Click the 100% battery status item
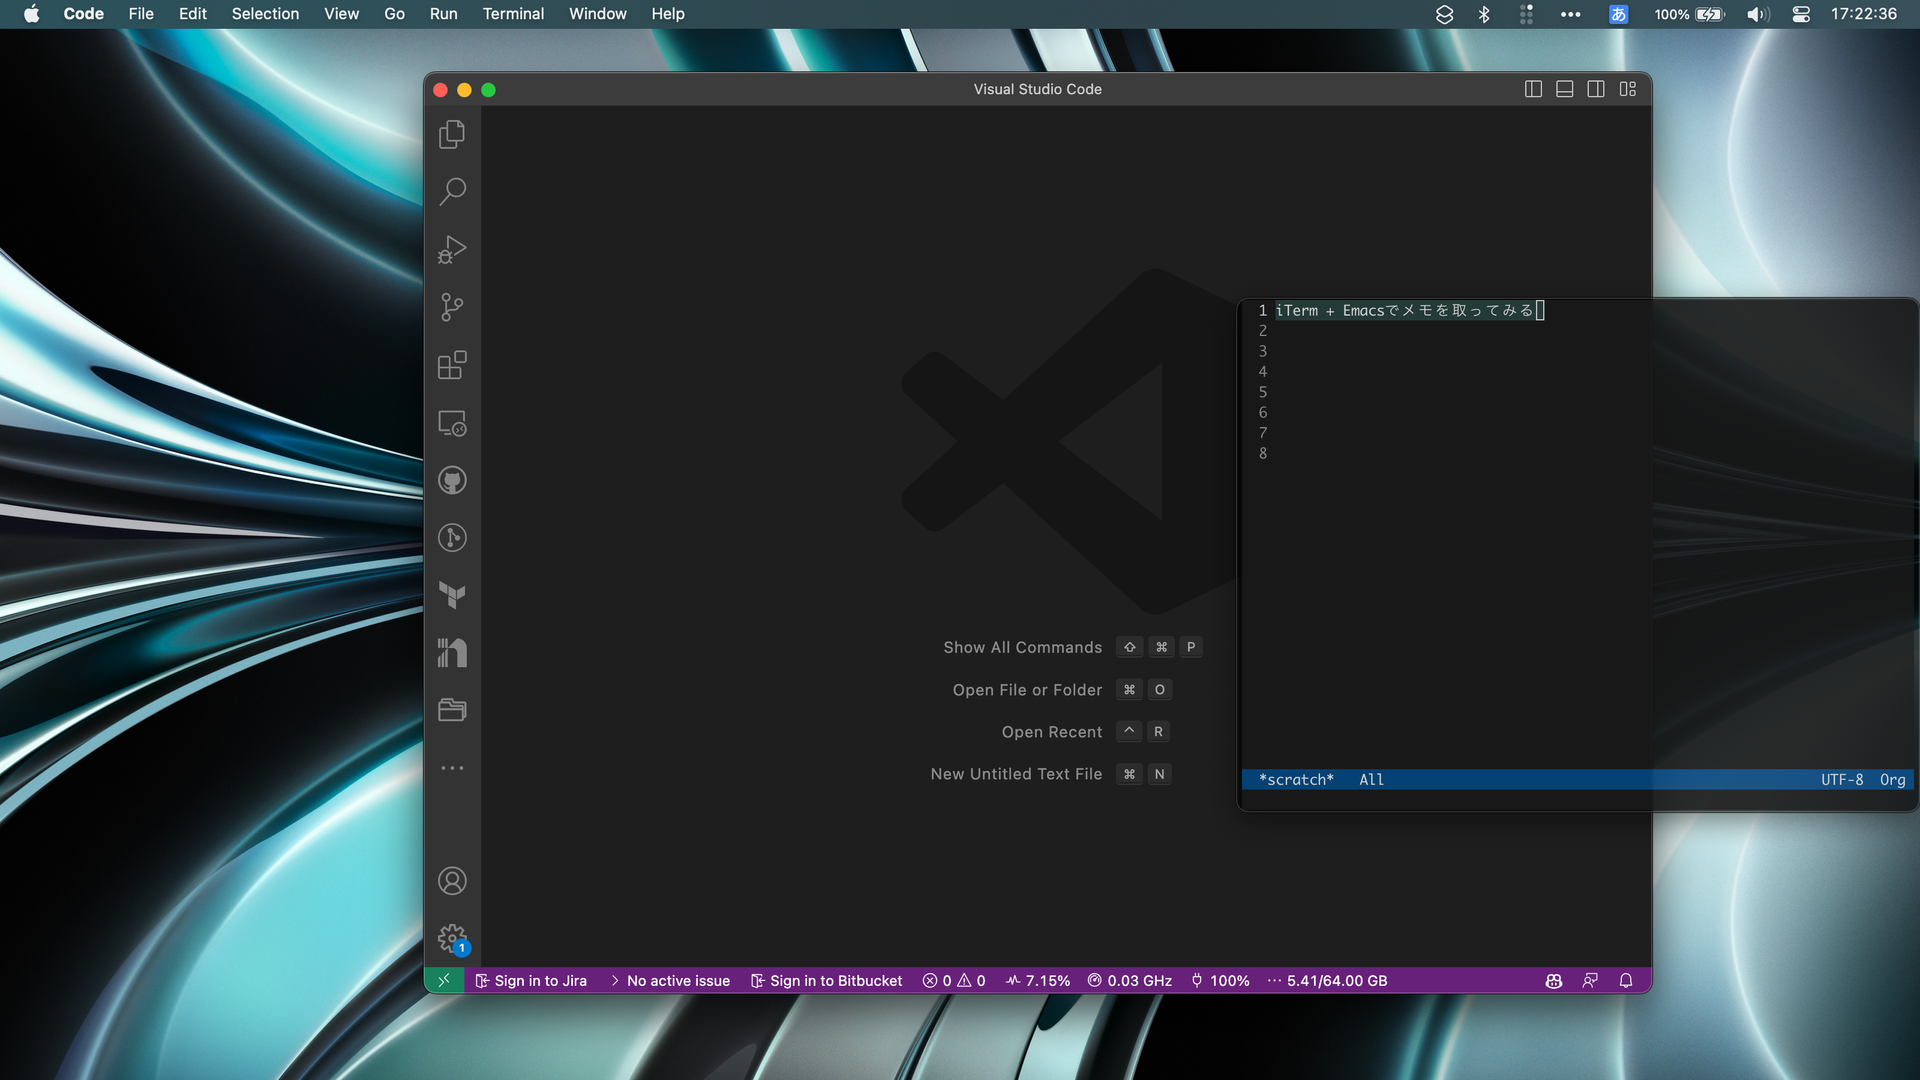This screenshot has width=1920, height=1080. [x=1220, y=981]
